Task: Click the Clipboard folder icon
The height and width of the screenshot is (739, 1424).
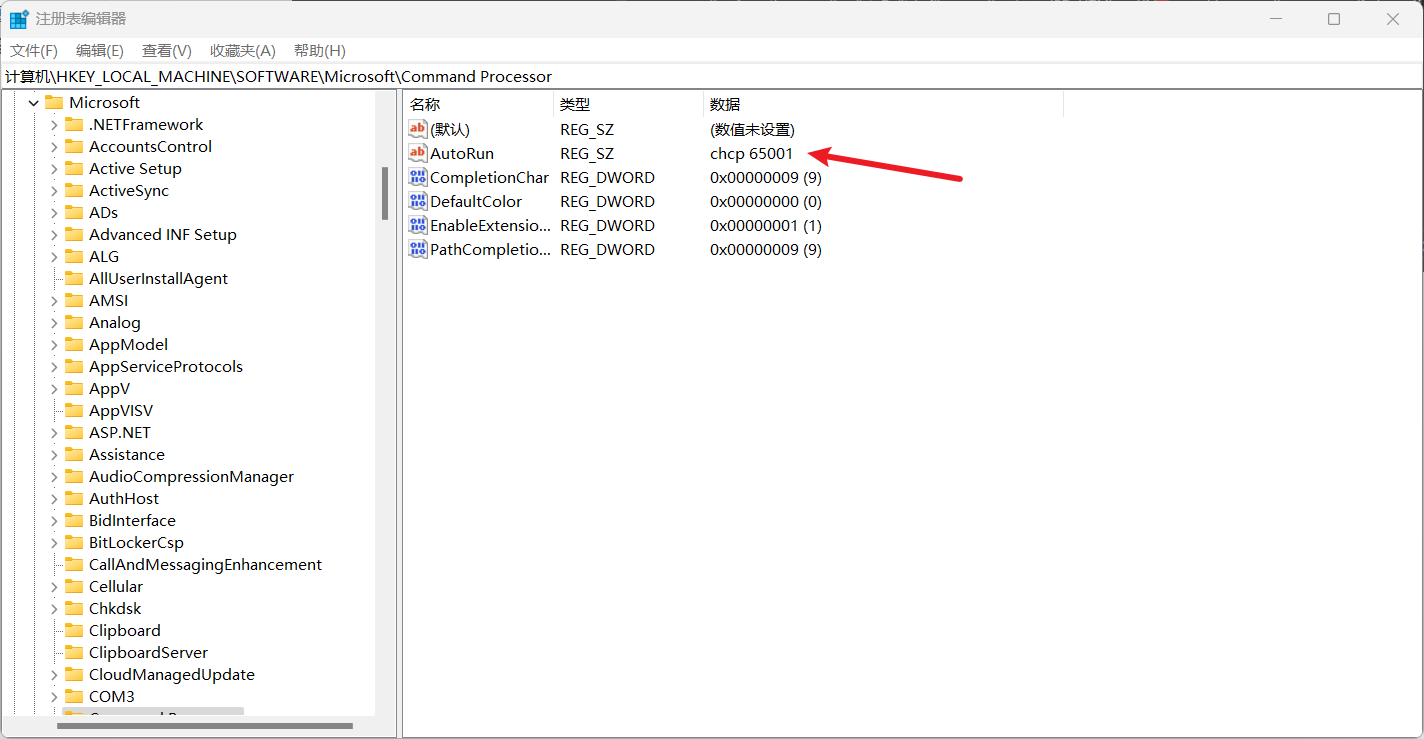Action: (x=74, y=631)
